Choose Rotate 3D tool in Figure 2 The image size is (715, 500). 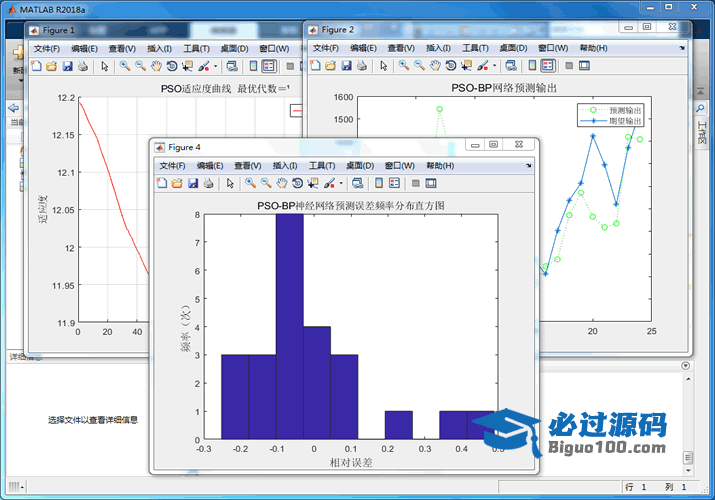451,66
